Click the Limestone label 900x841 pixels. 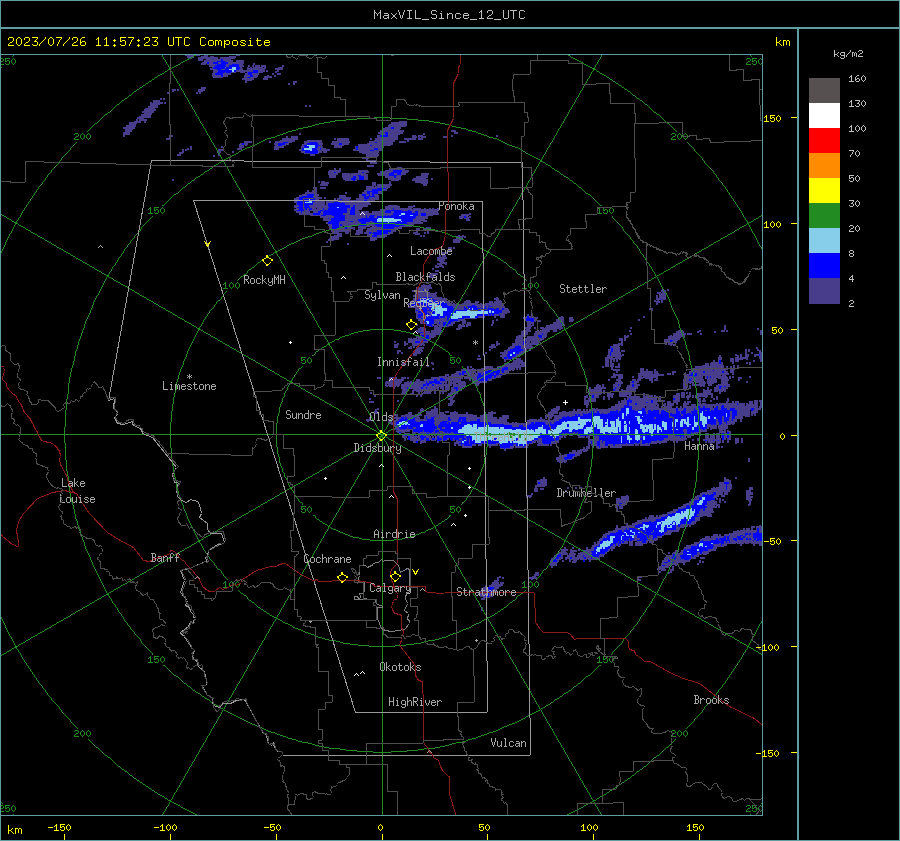coord(189,386)
